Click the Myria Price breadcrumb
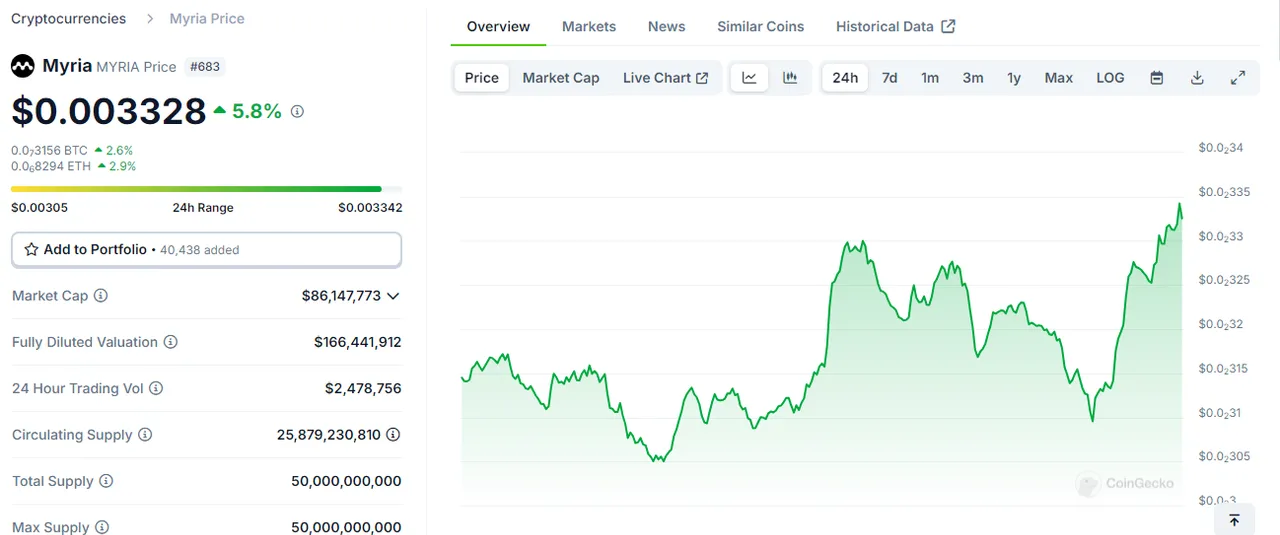 click(x=207, y=19)
